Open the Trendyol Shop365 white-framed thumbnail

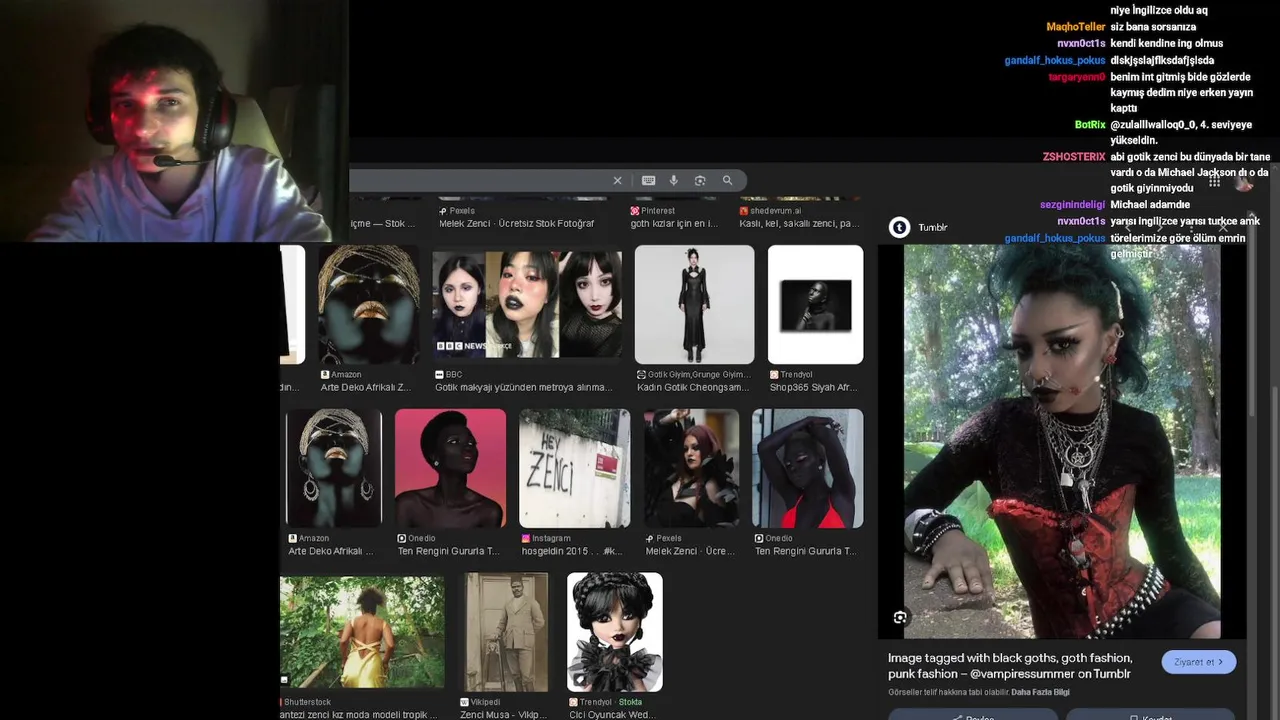(x=815, y=305)
